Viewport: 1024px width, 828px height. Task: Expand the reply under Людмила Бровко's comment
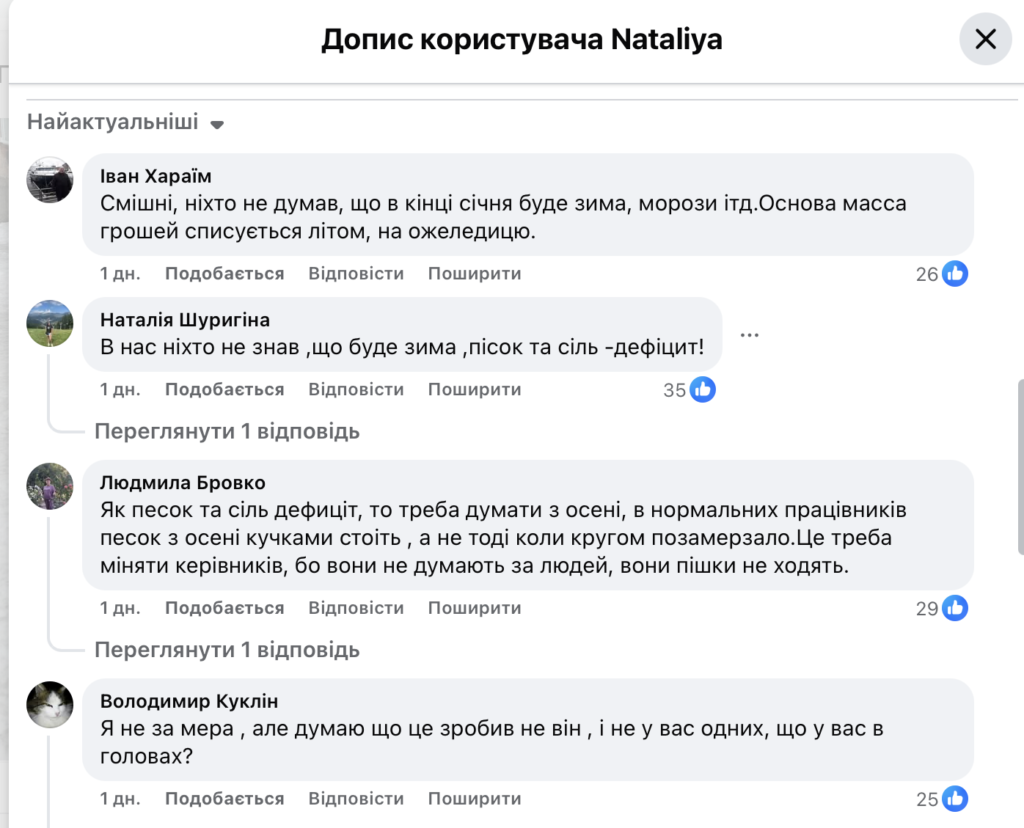227,650
